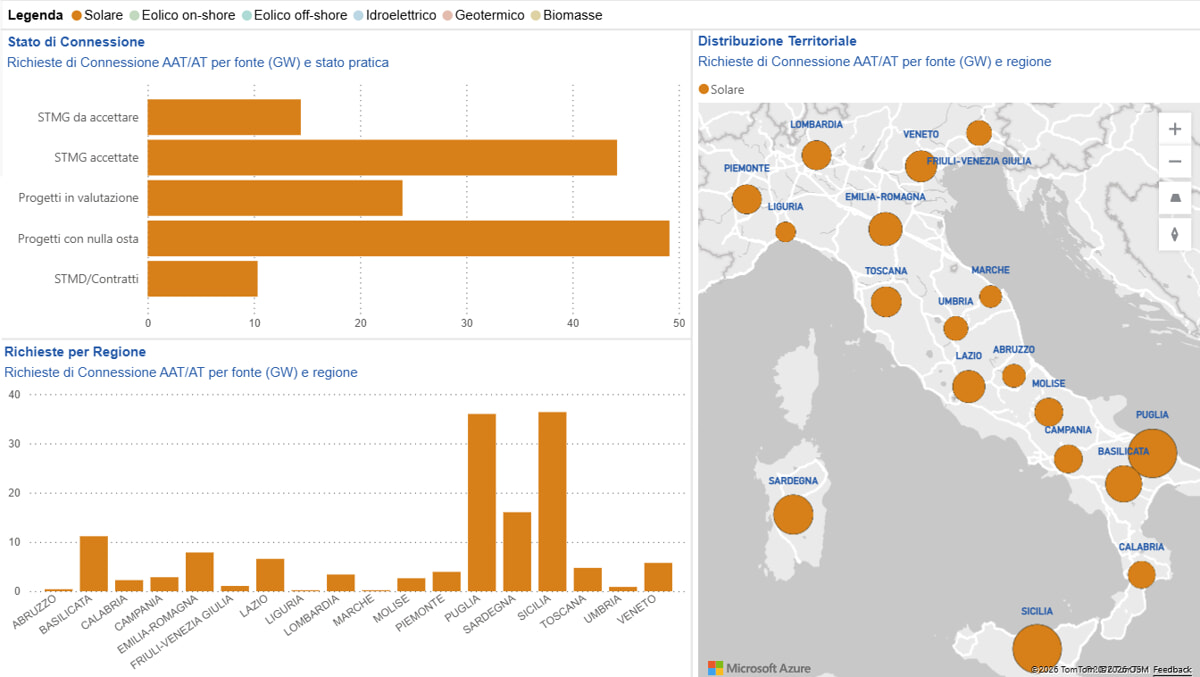Zoom out on the map with minus button
Image resolution: width=1200 pixels, height=677 pixels.
[1174, 162]
